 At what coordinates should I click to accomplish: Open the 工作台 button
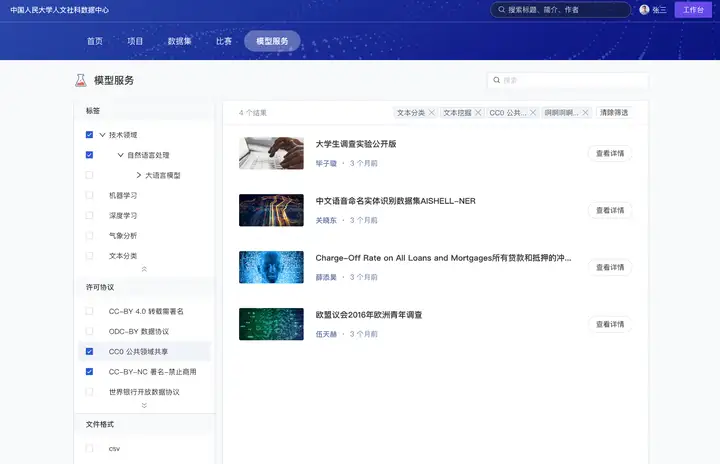(693, 10)
